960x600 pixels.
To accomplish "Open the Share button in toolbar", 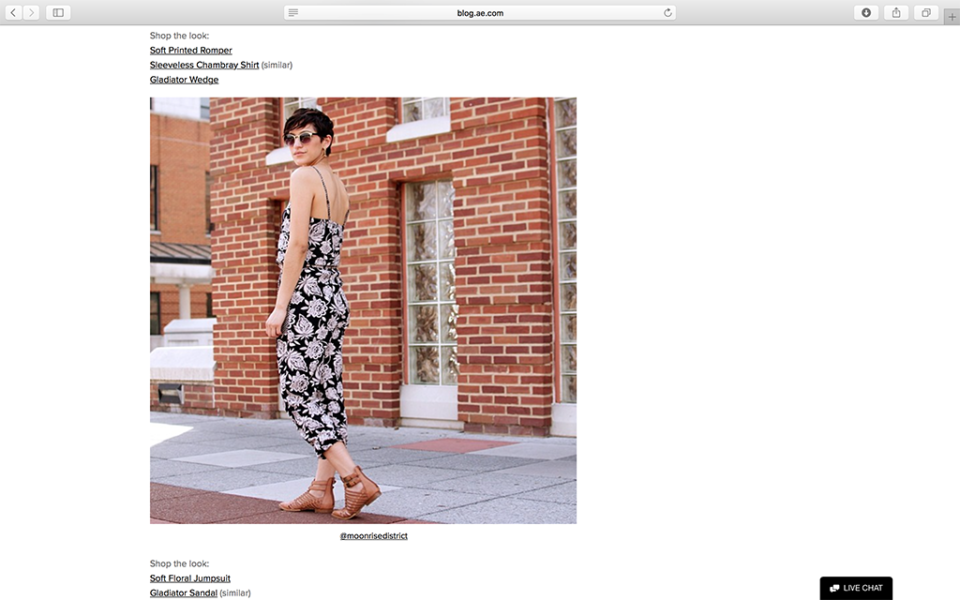I will 896,12.
